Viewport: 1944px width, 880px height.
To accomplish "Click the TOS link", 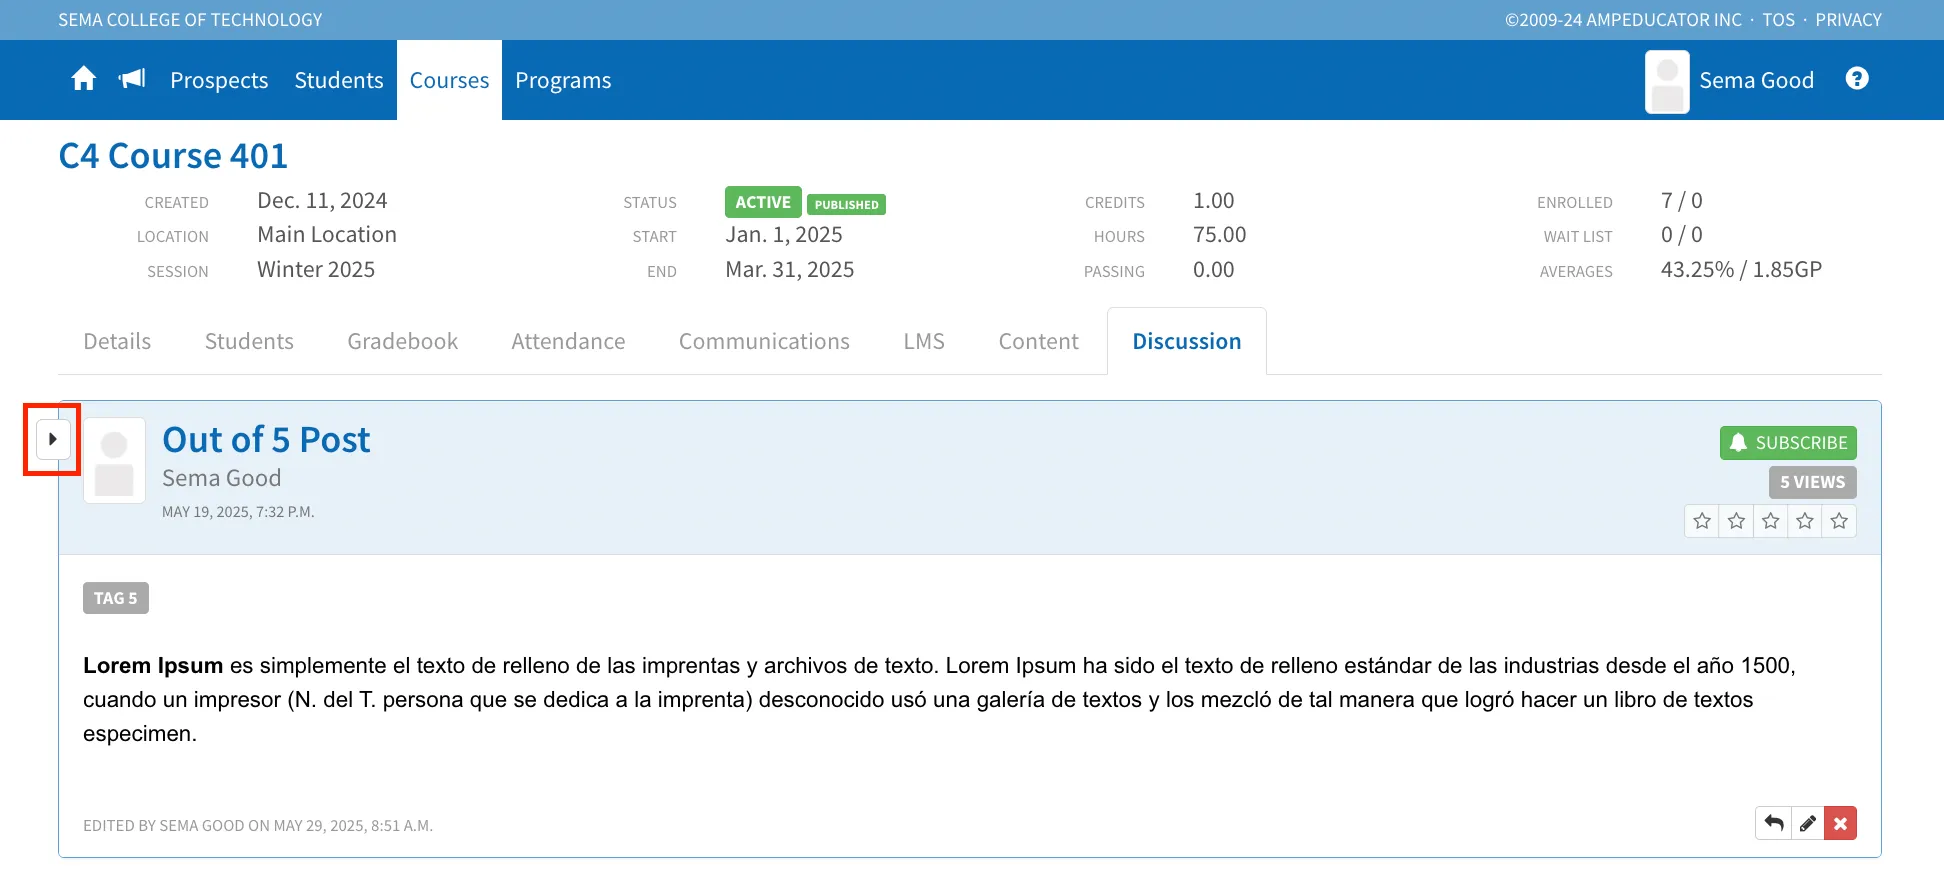I will click(x=1778, y=20).
